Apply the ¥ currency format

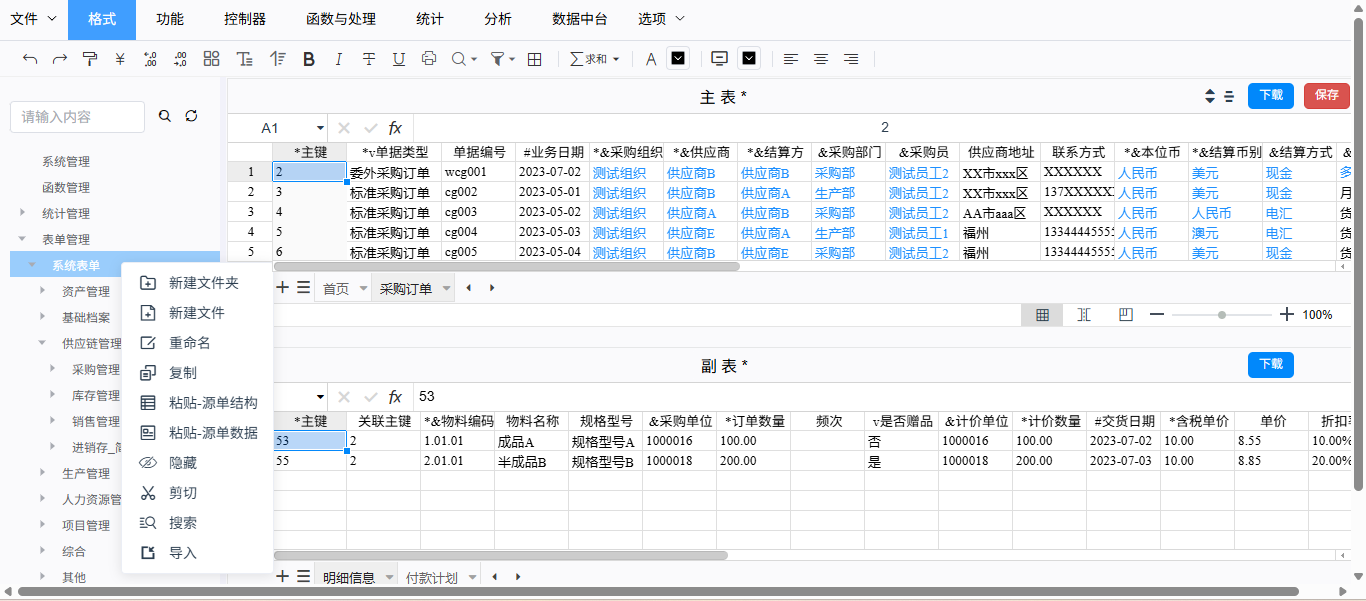click(120, 59)
